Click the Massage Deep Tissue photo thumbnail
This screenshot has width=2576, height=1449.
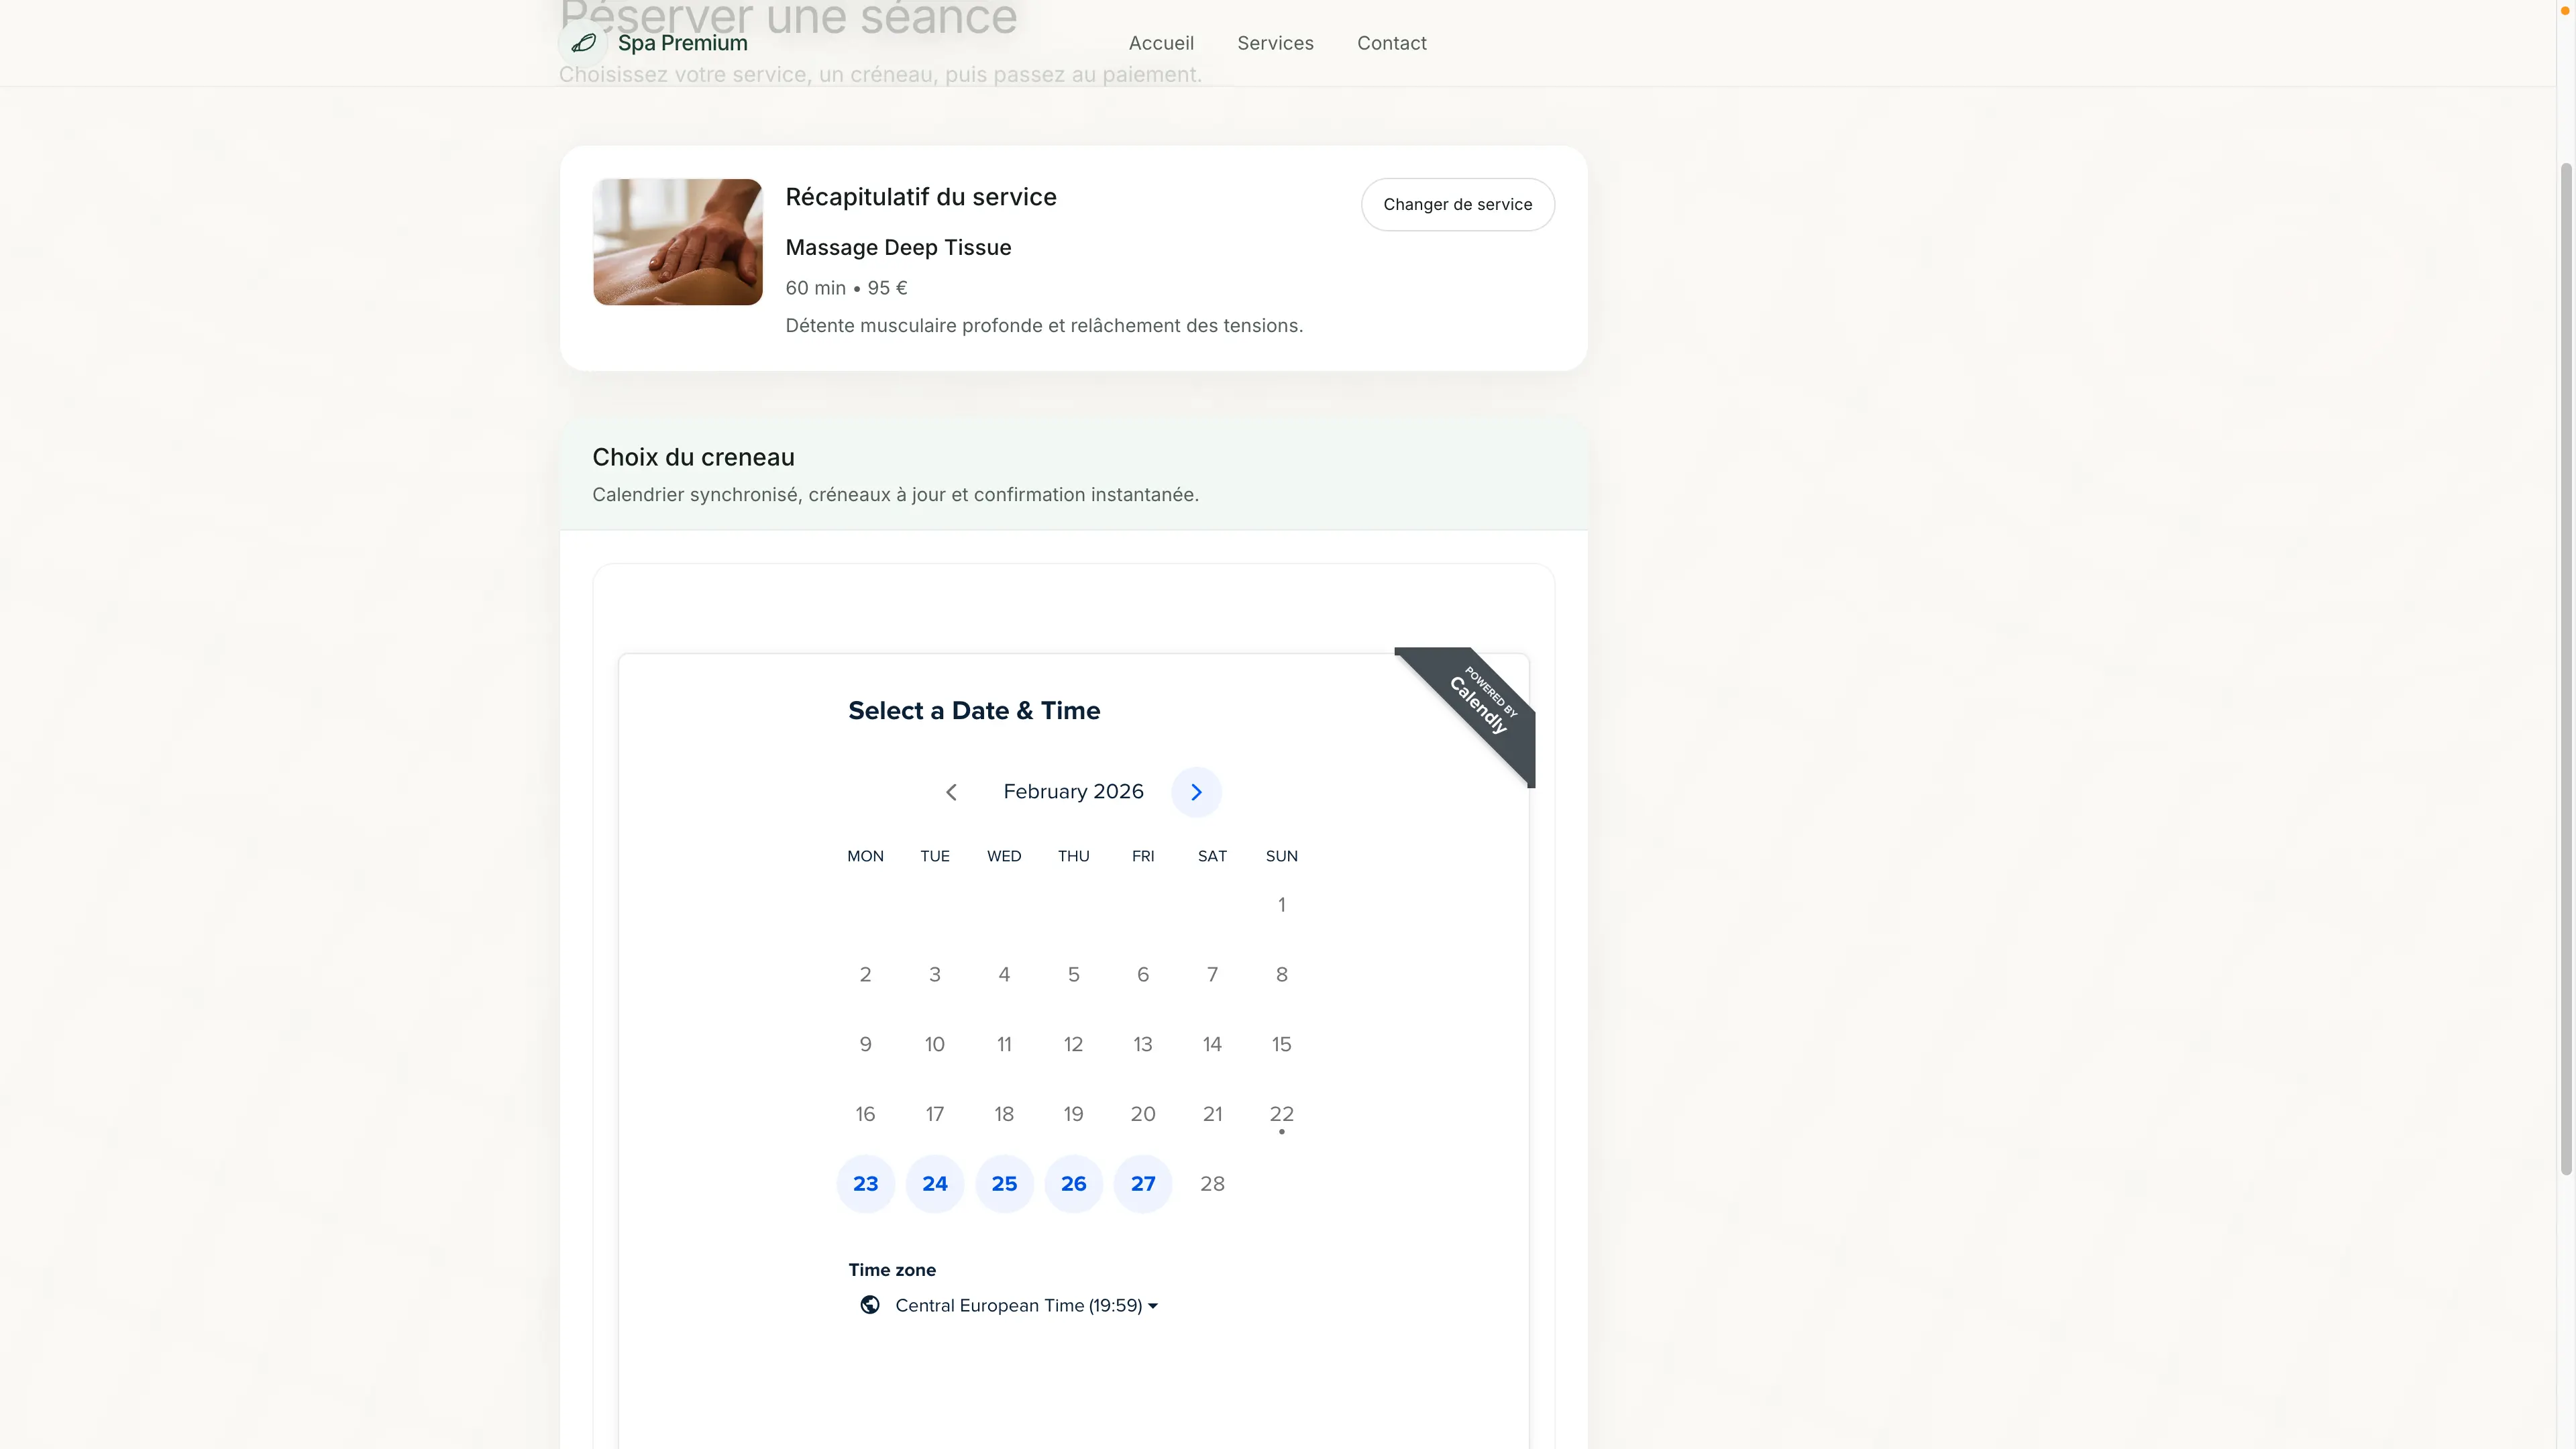coord(677,242)
